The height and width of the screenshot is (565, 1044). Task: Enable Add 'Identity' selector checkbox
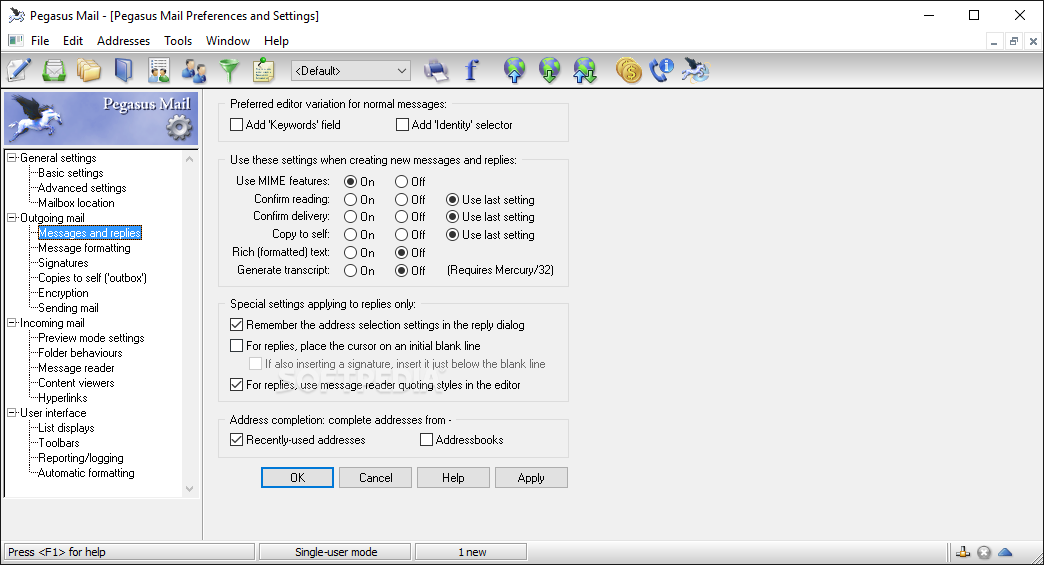pos(402,124)
